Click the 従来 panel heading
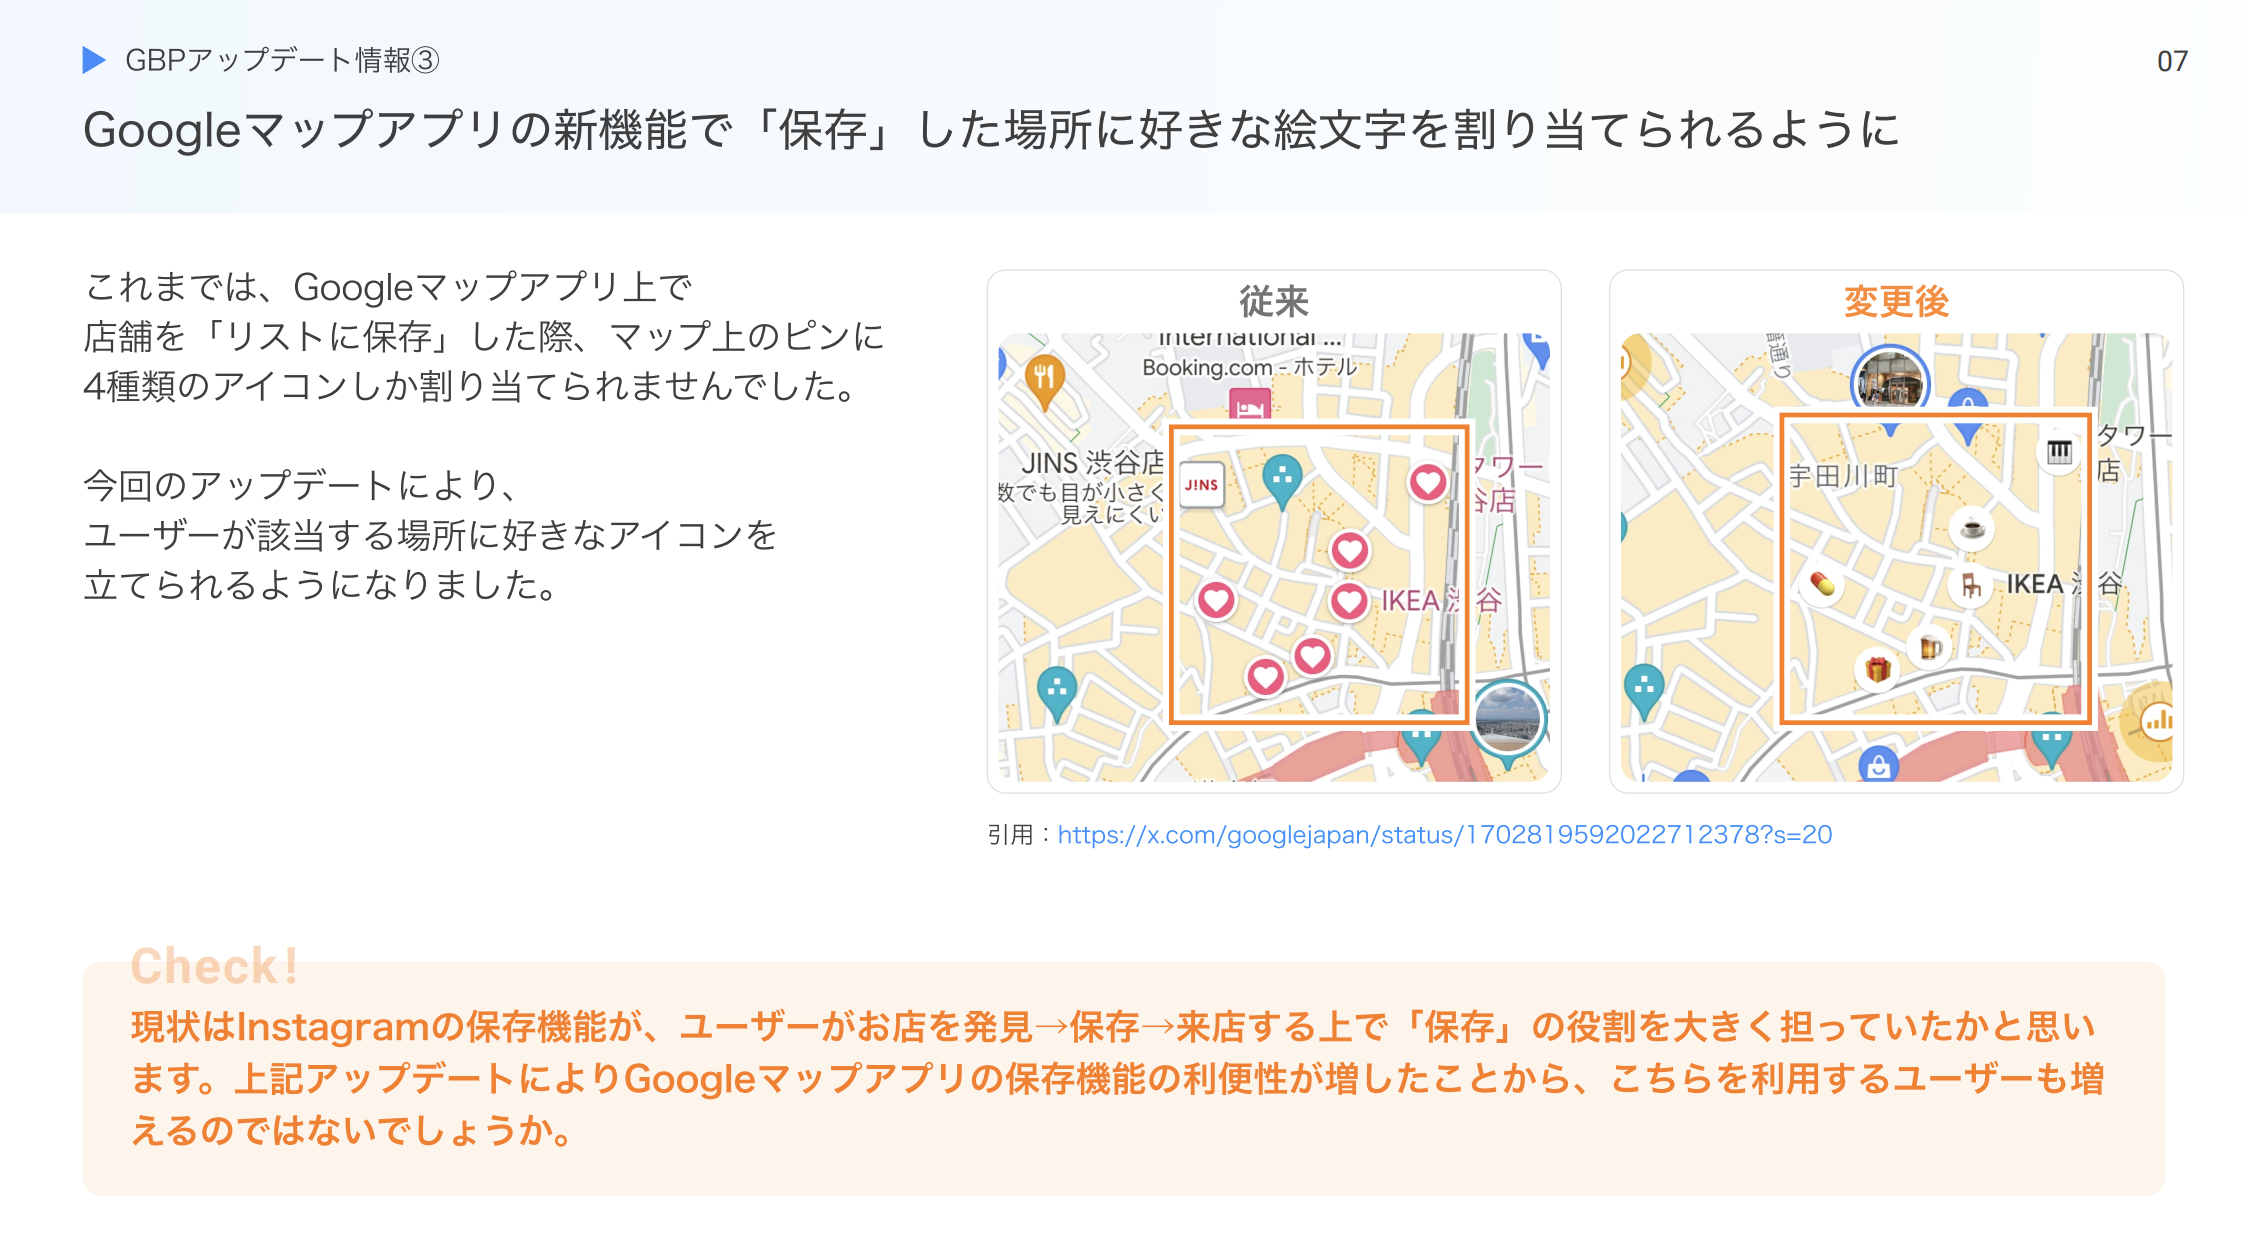 click(1273, 301)
